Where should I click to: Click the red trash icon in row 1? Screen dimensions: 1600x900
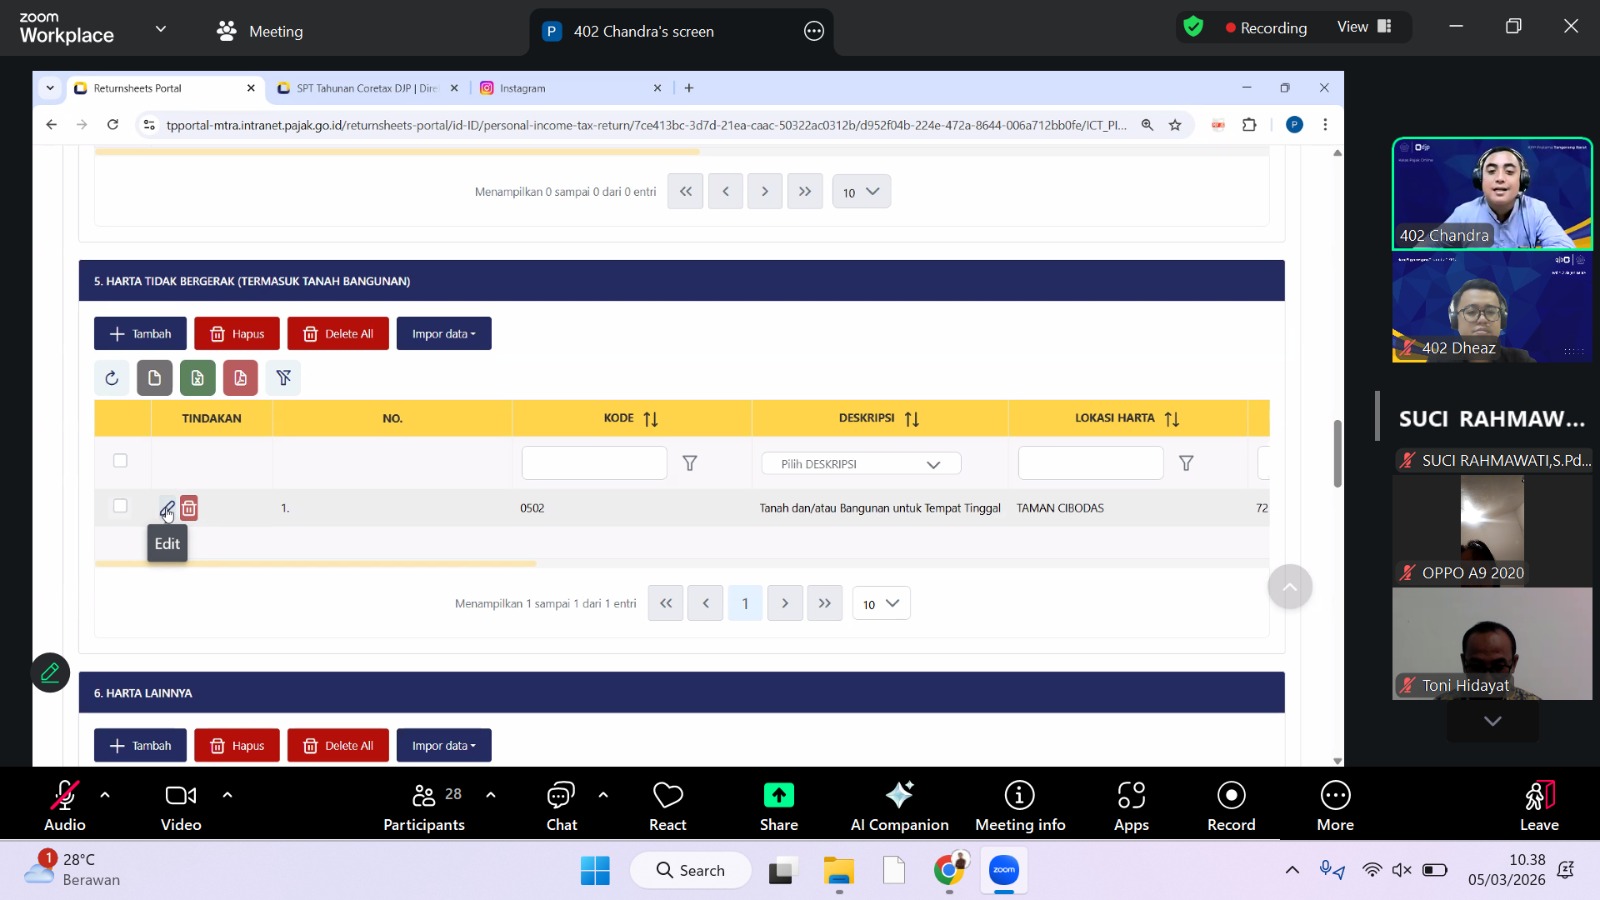[189, 508]
